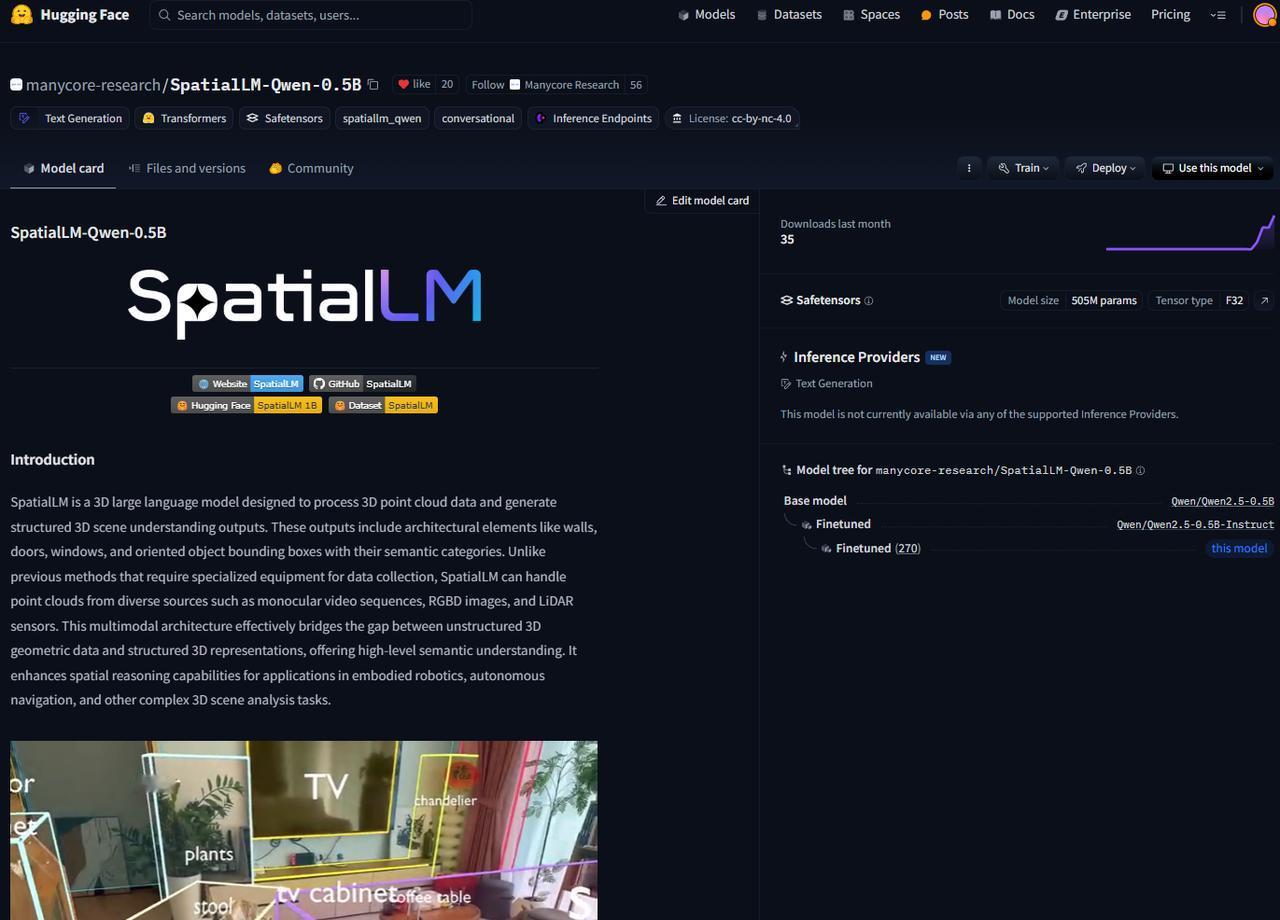Expand the Use this model dropdown
The height and width of the screenshot is (920, 1280).
pos(1212,168)
